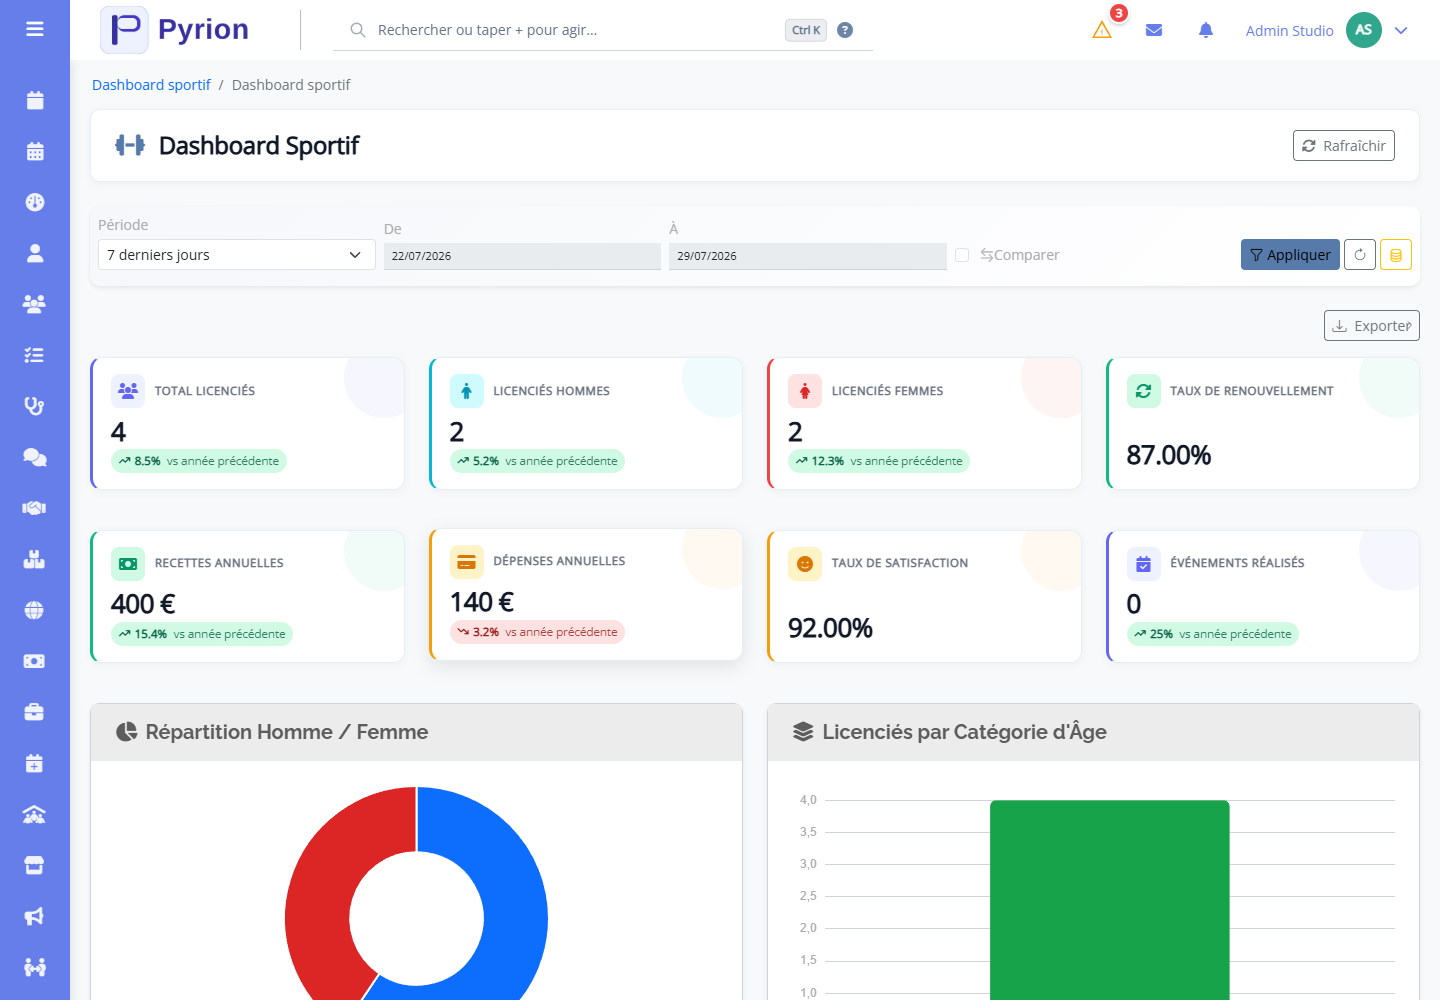Screen dimensions: 1440x1000
Task: Click the 8.5% vs année précédente badge
Action: 199,461
